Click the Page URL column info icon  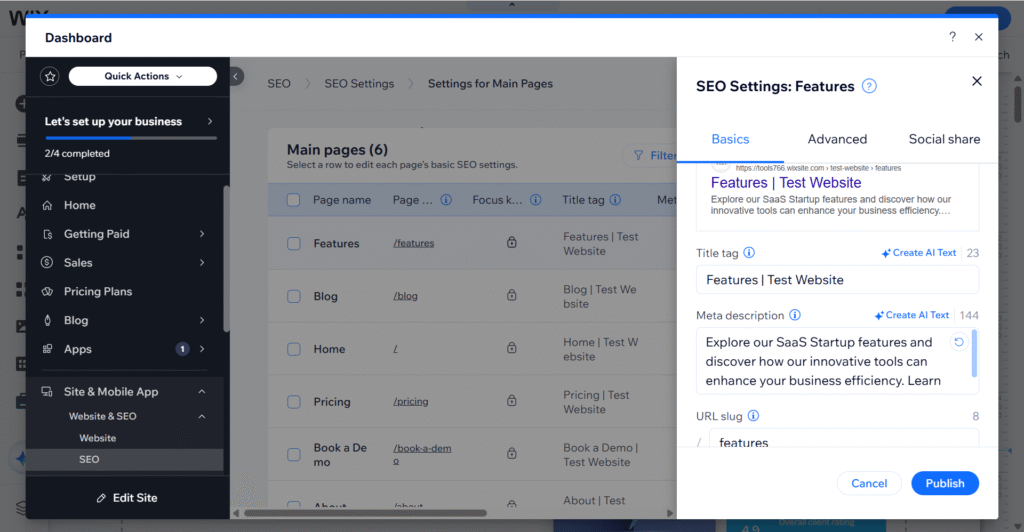click(x=446, y=200)
